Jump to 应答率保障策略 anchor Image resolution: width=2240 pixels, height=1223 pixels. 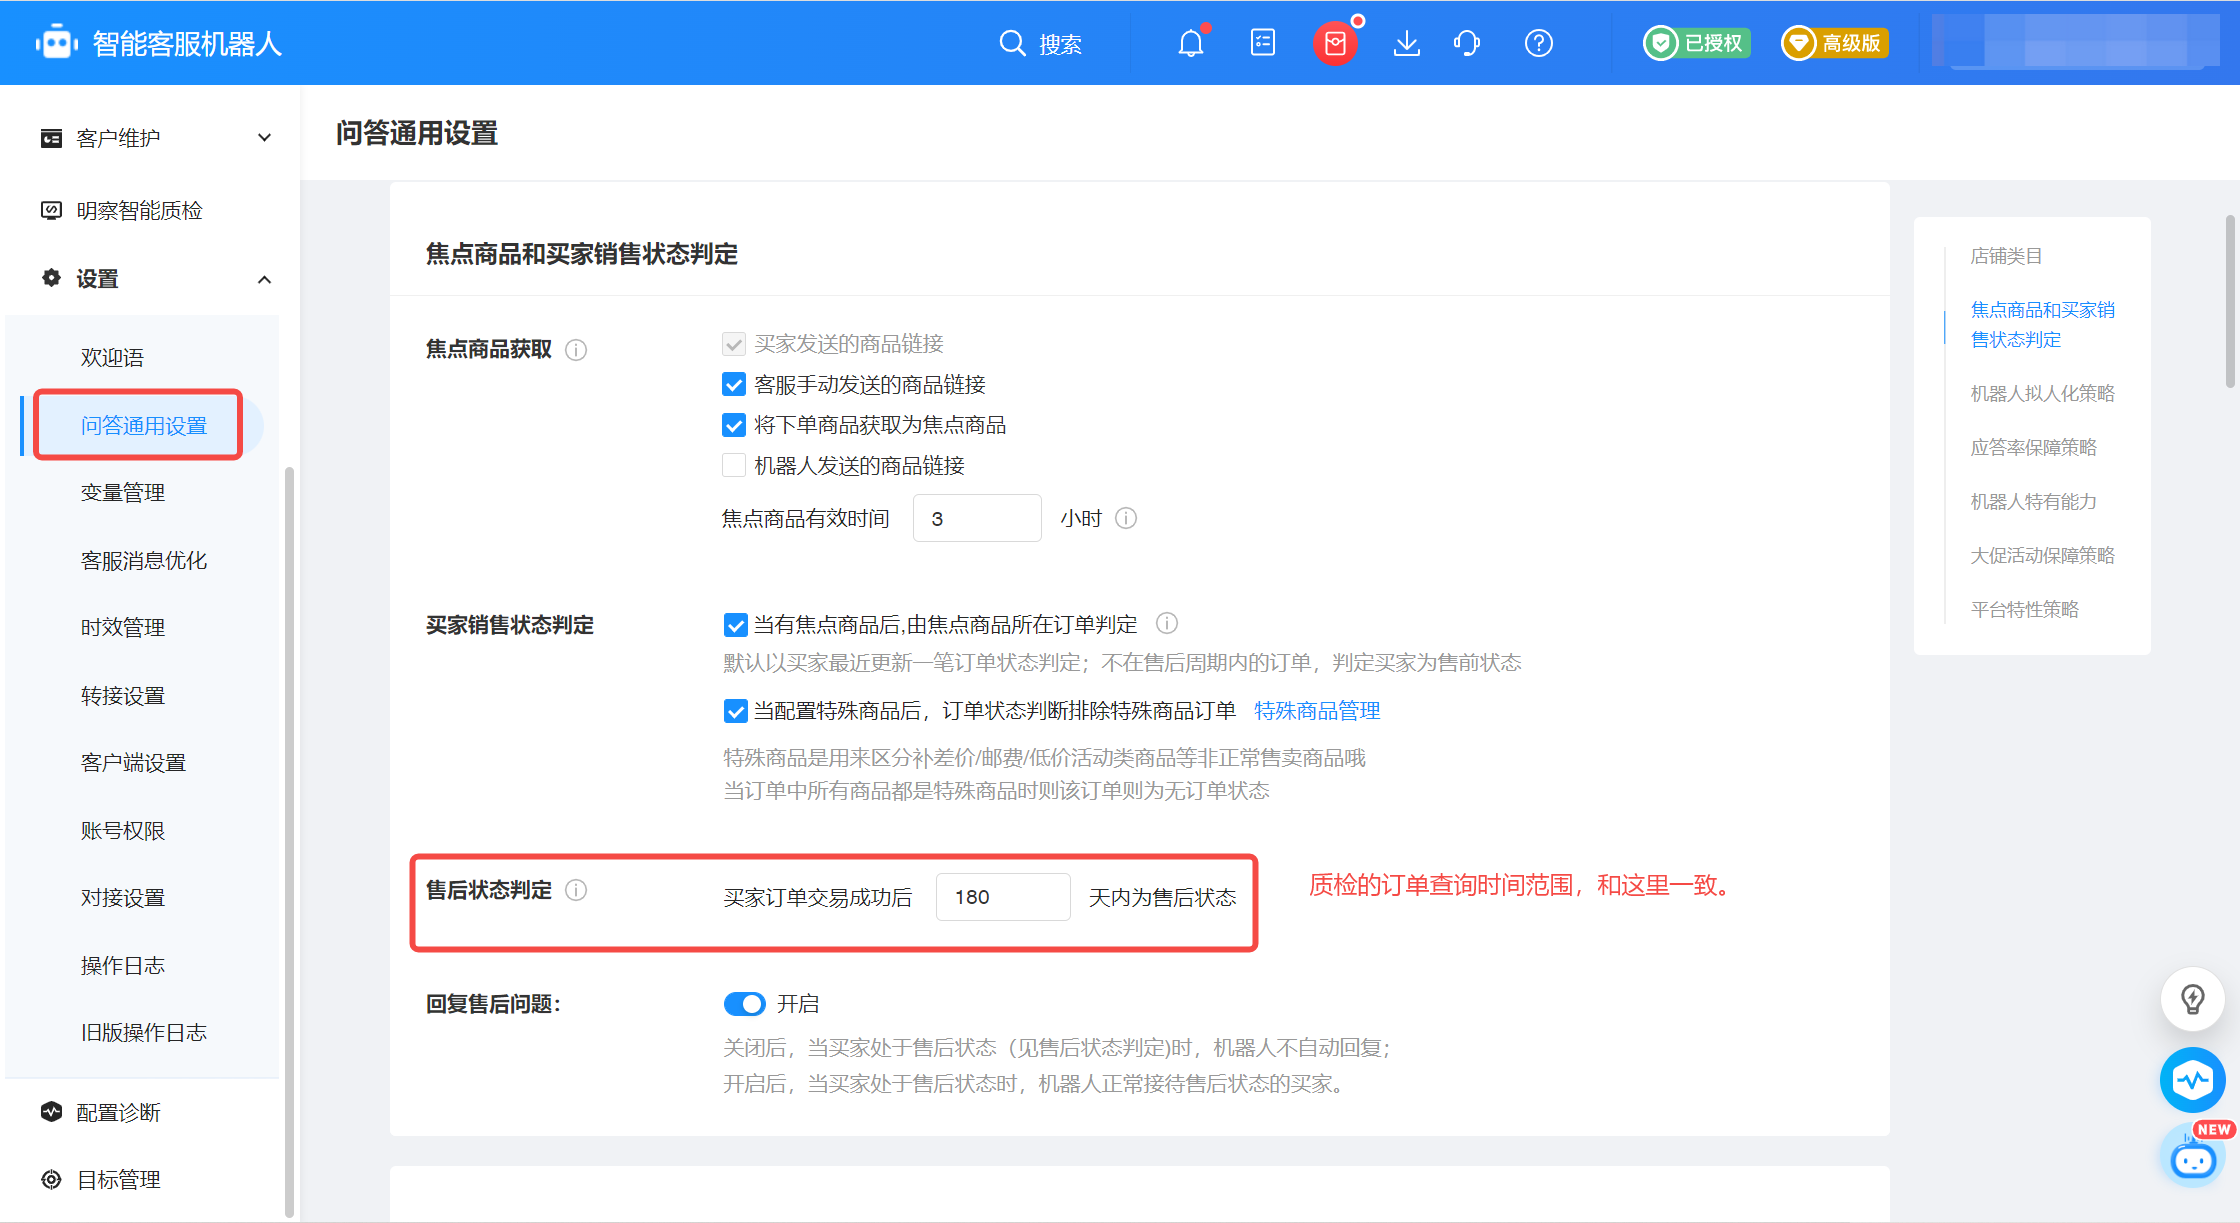[2033, 448]
